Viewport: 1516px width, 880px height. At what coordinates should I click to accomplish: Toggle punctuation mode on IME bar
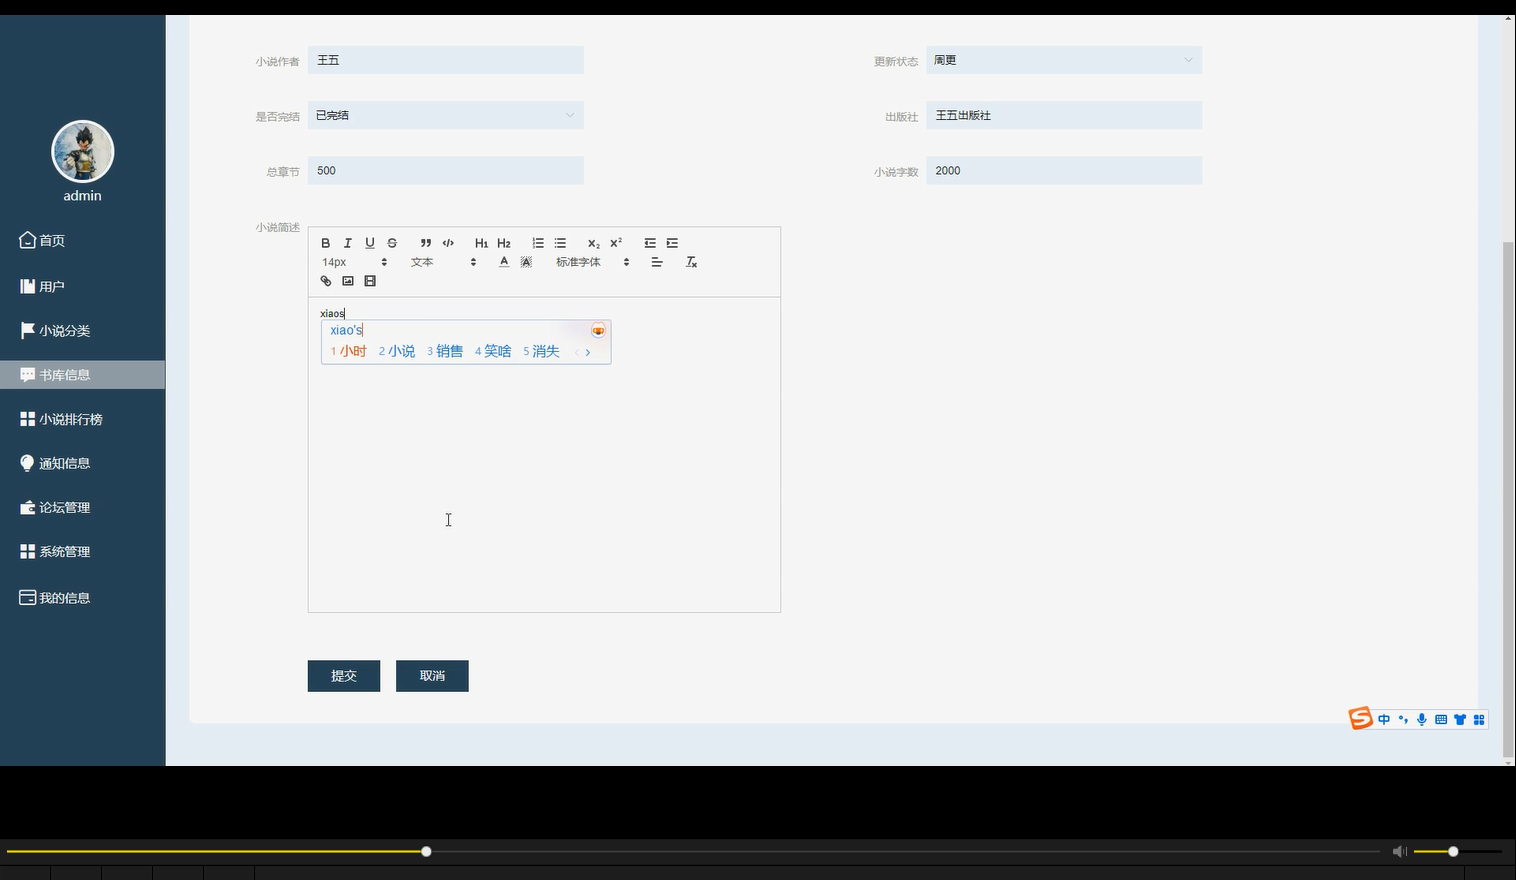[x=1403, y=719]
